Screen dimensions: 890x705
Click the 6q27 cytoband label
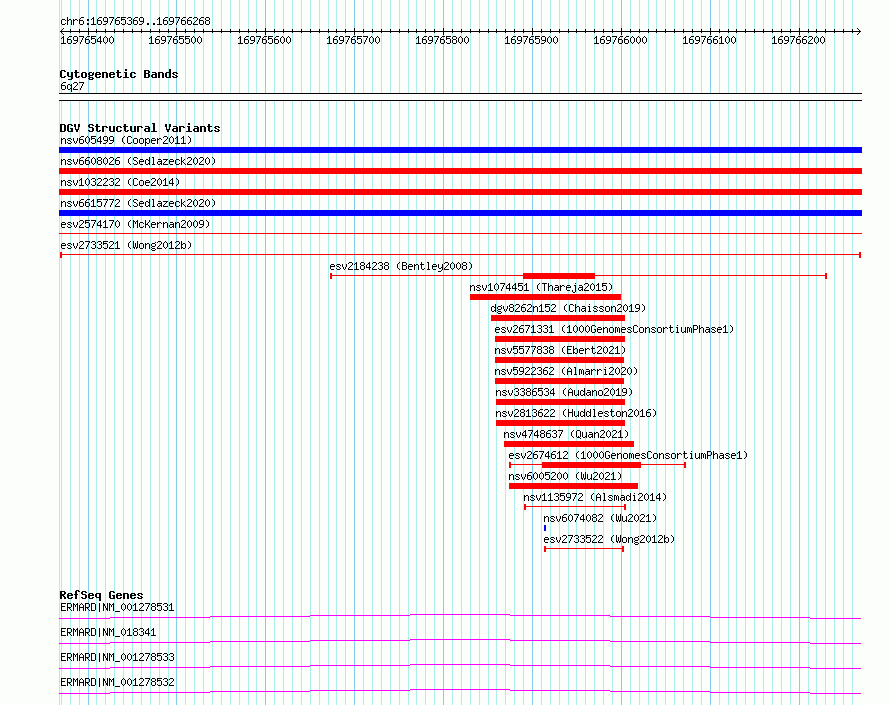coord(72,86)
